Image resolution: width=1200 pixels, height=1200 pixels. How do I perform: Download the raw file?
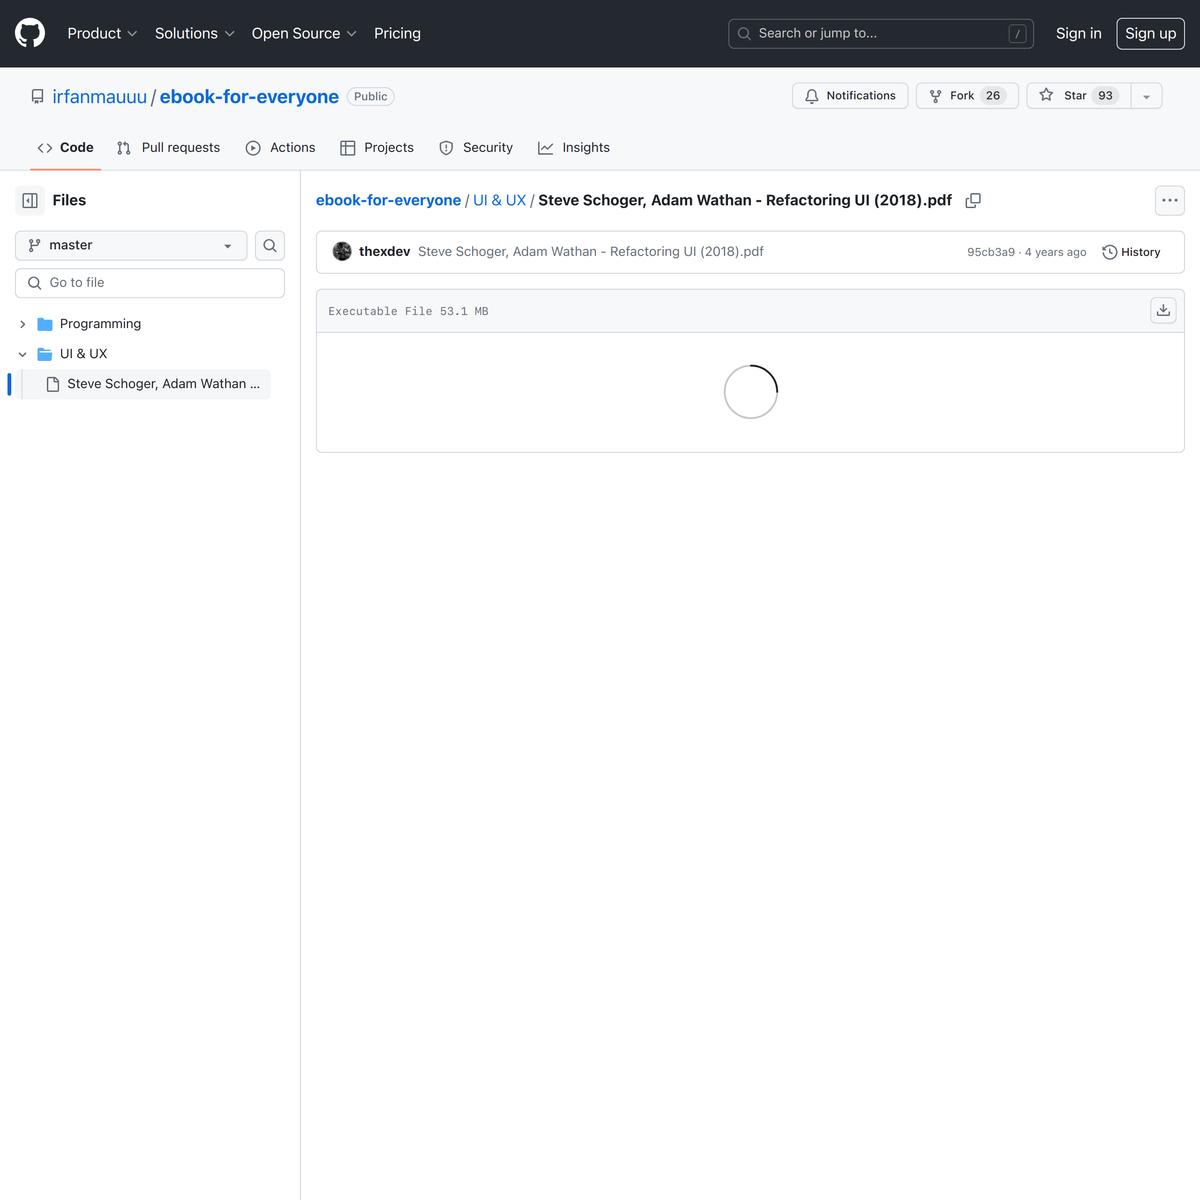point(1163,311)
